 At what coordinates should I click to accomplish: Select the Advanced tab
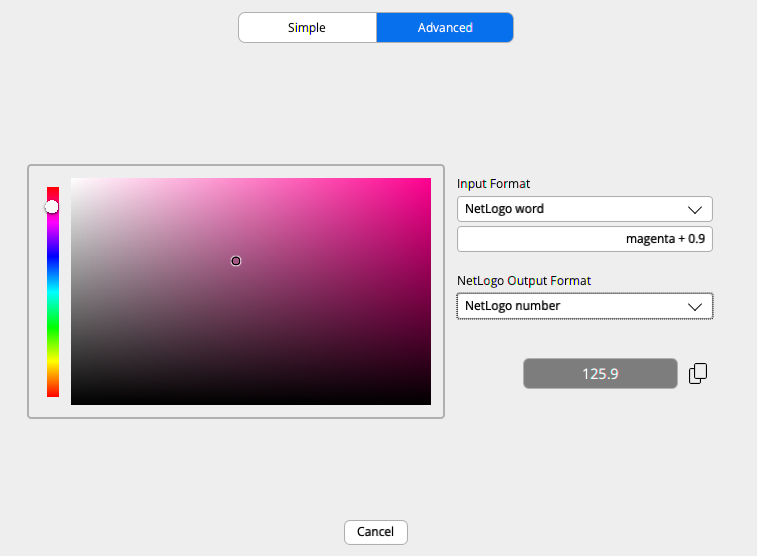tap(445, 28)
